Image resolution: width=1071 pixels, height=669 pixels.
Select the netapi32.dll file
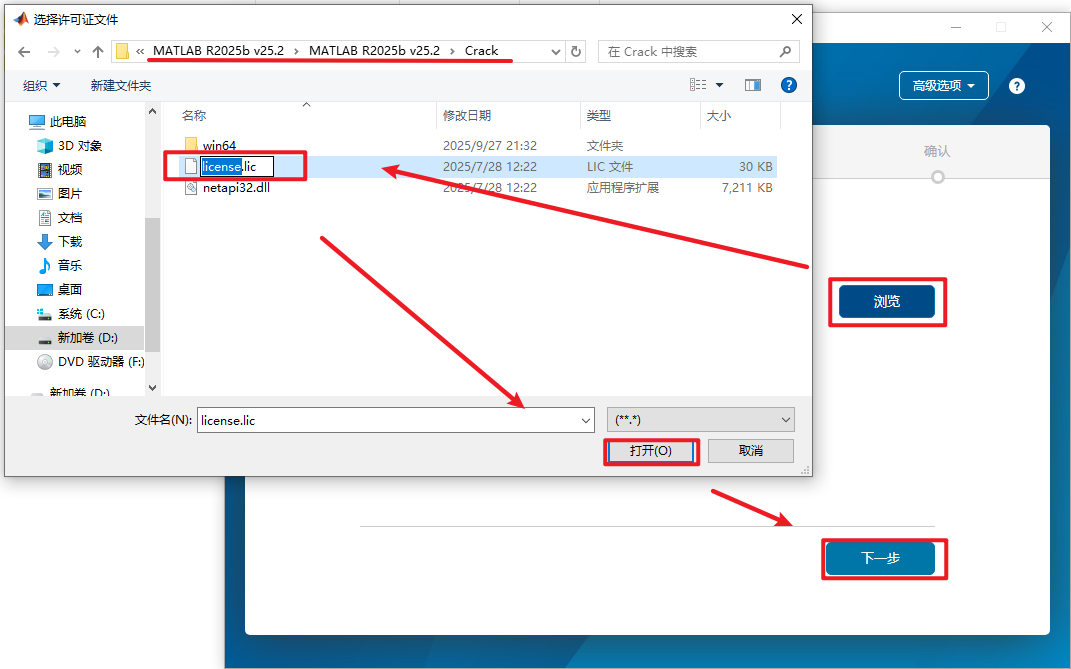[x=236, y=187]
